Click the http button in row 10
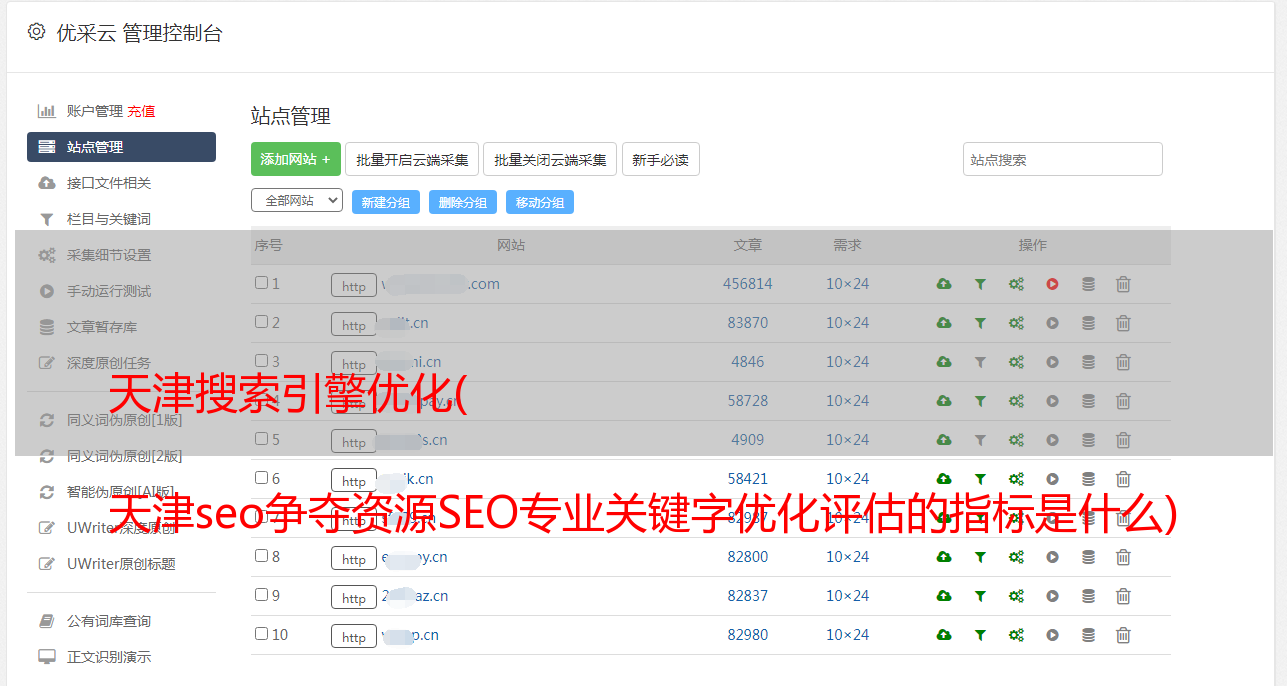Image resolution: width=1287 pixels, height=686 pixels. click(x=354, y=637)
